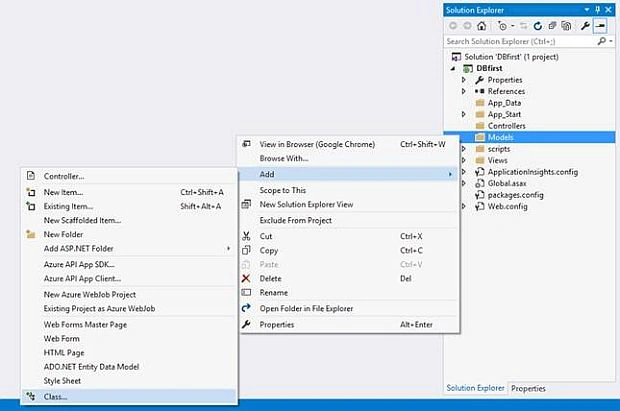Select the App_Data folder
This screenshot has height=411, width=620.
click(504, 103)
